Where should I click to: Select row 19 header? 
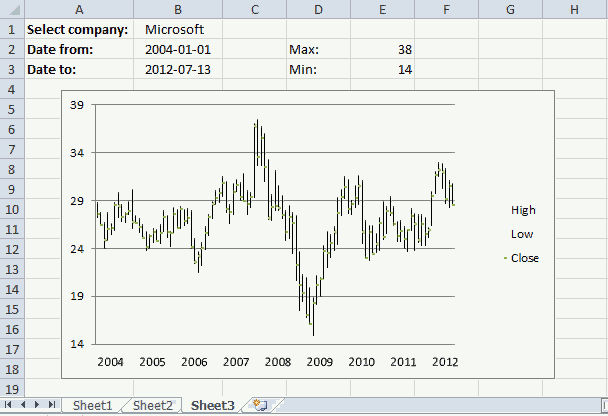12,389
